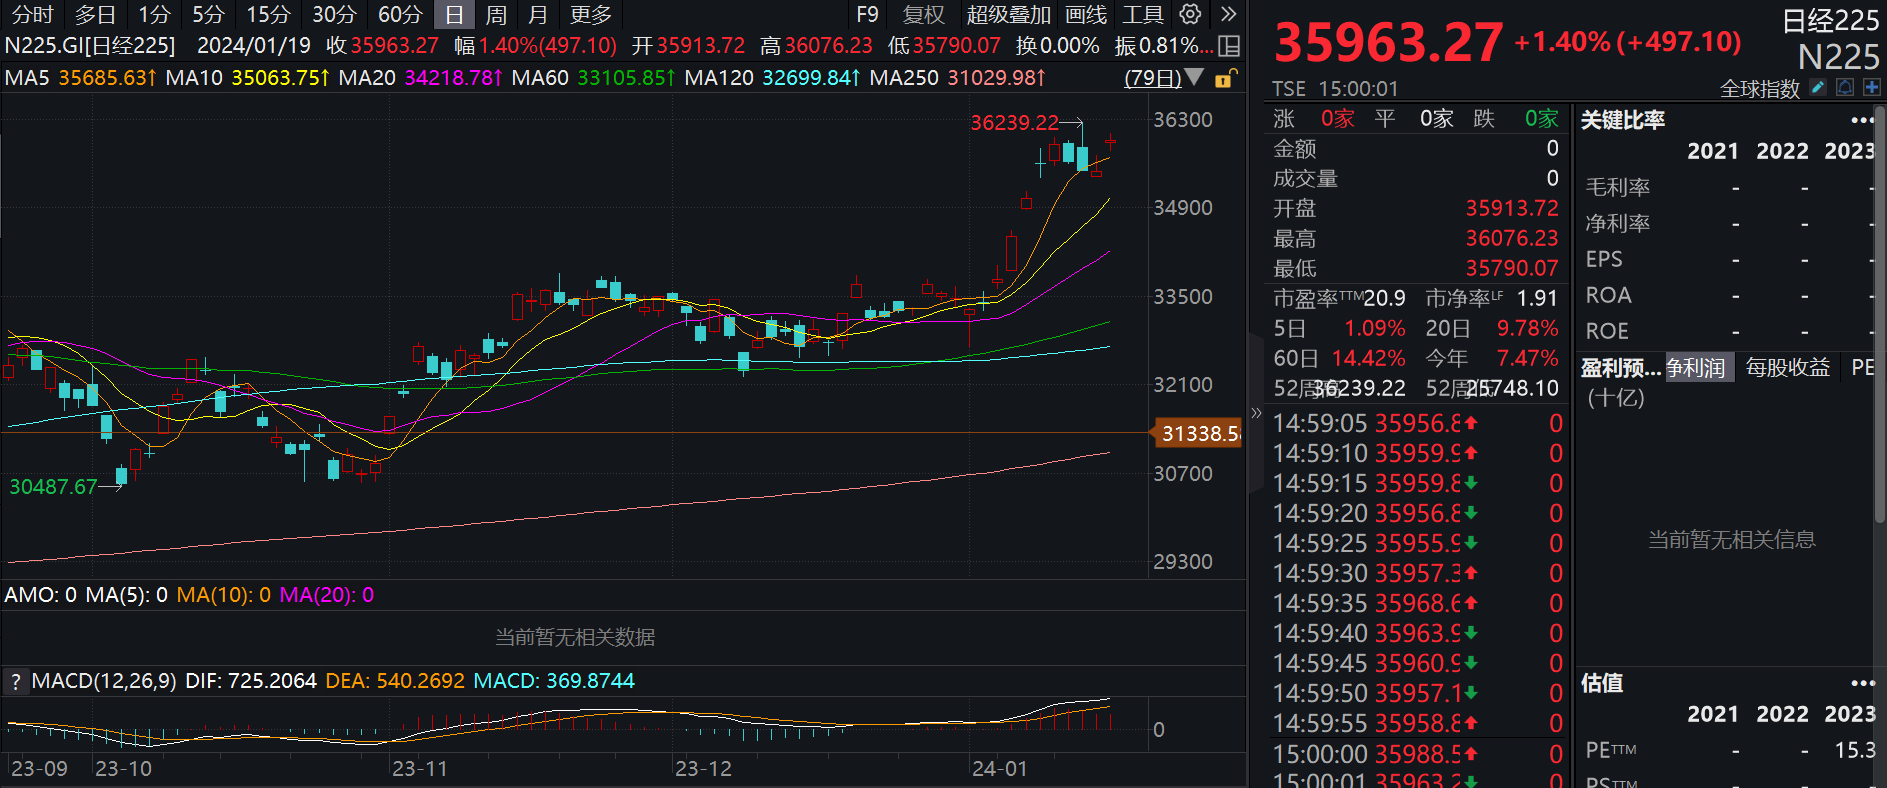
Task: Select the 15分 period
Action: [x=268, y=14]
